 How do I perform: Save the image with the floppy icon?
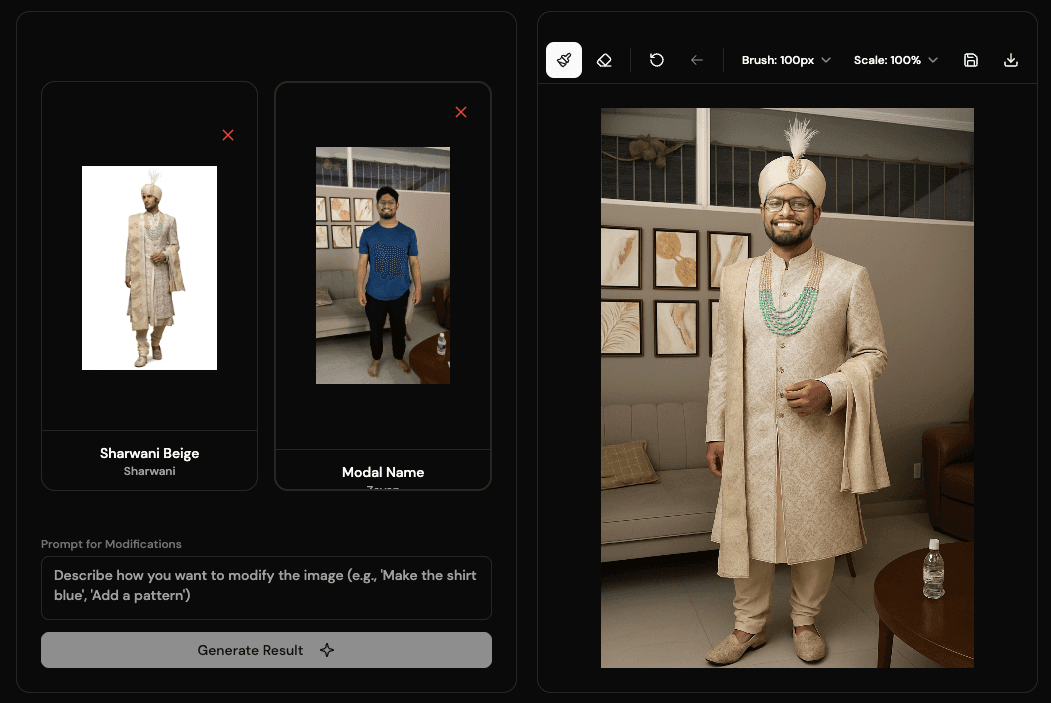click(971, 60)
